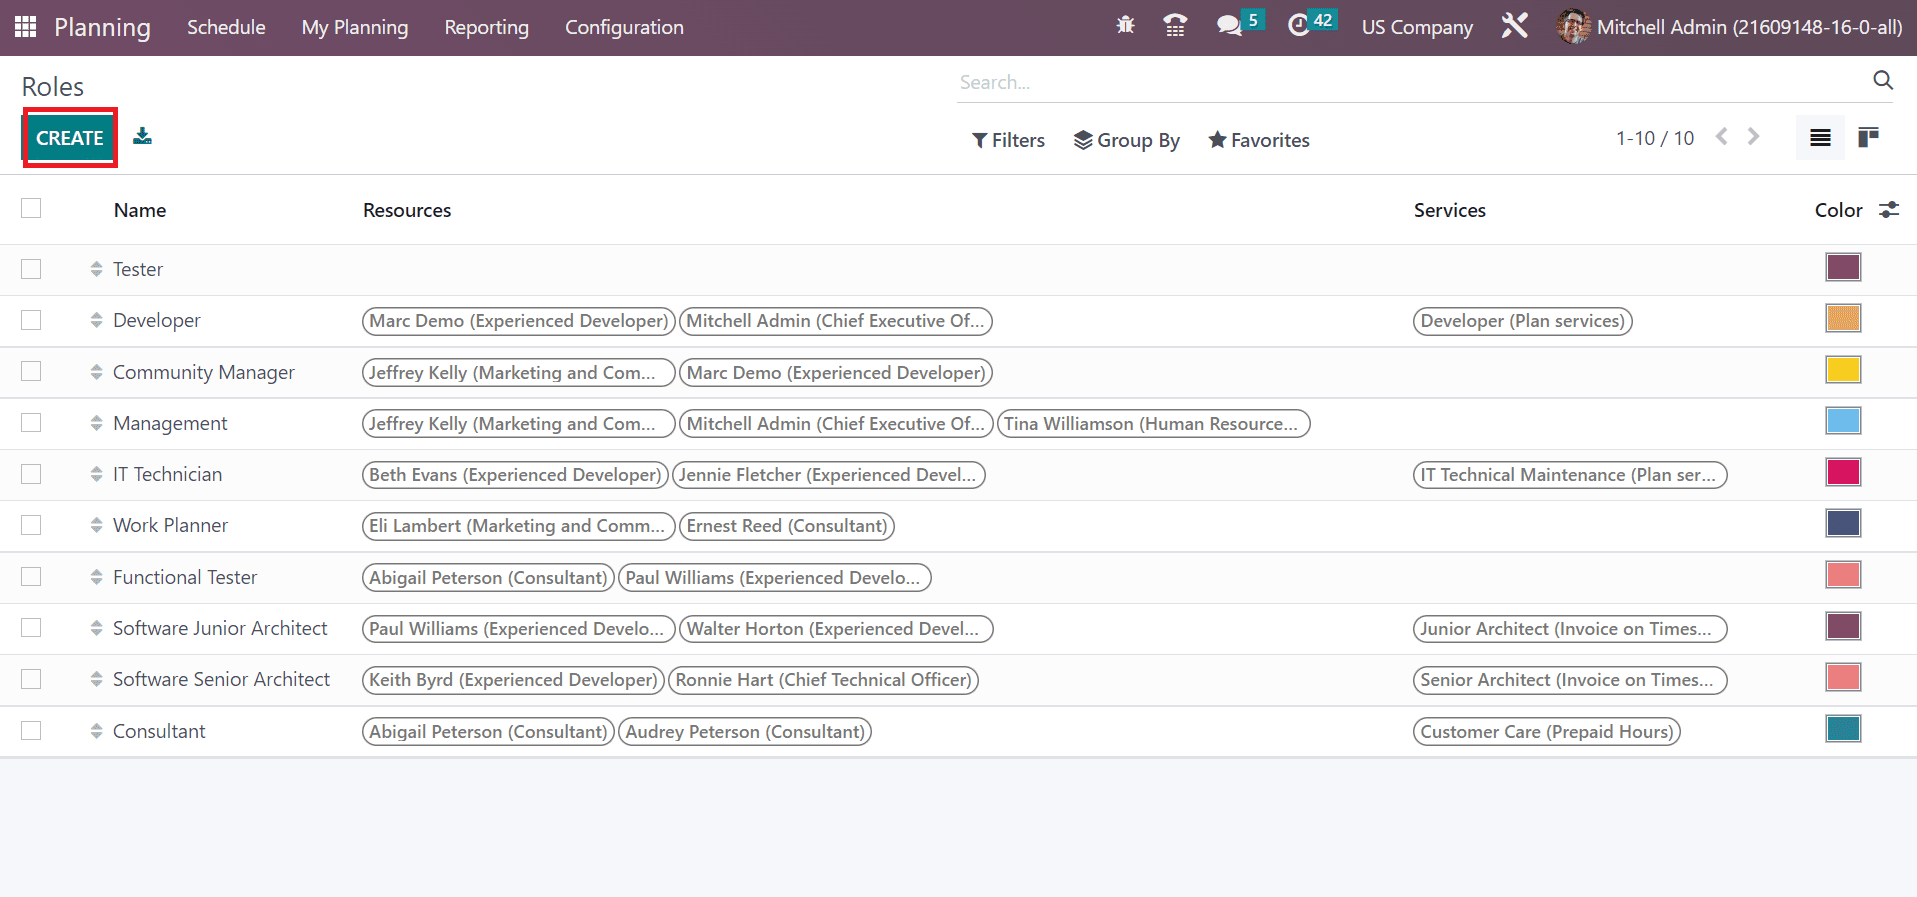Image resolution: width=1917 pixels, height=897 pixels.
Task: Check the Consultant row checkbox
Action: pyautogui.click(x=31, y=731)
